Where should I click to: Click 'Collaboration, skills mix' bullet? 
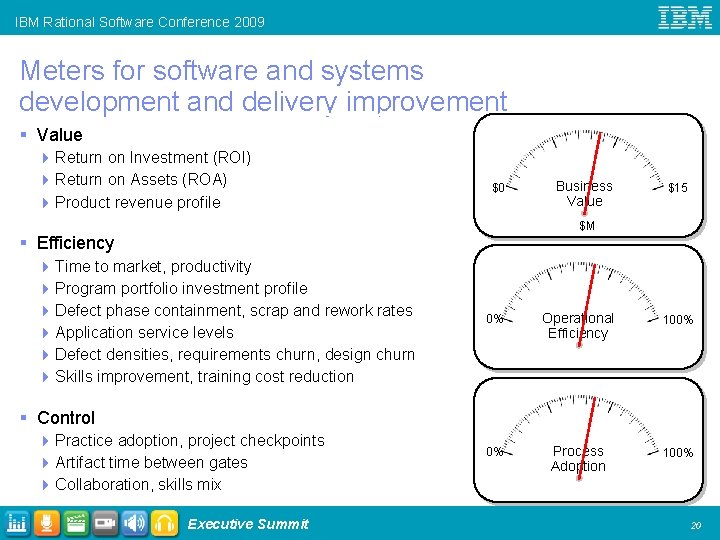tap(138, 484)
